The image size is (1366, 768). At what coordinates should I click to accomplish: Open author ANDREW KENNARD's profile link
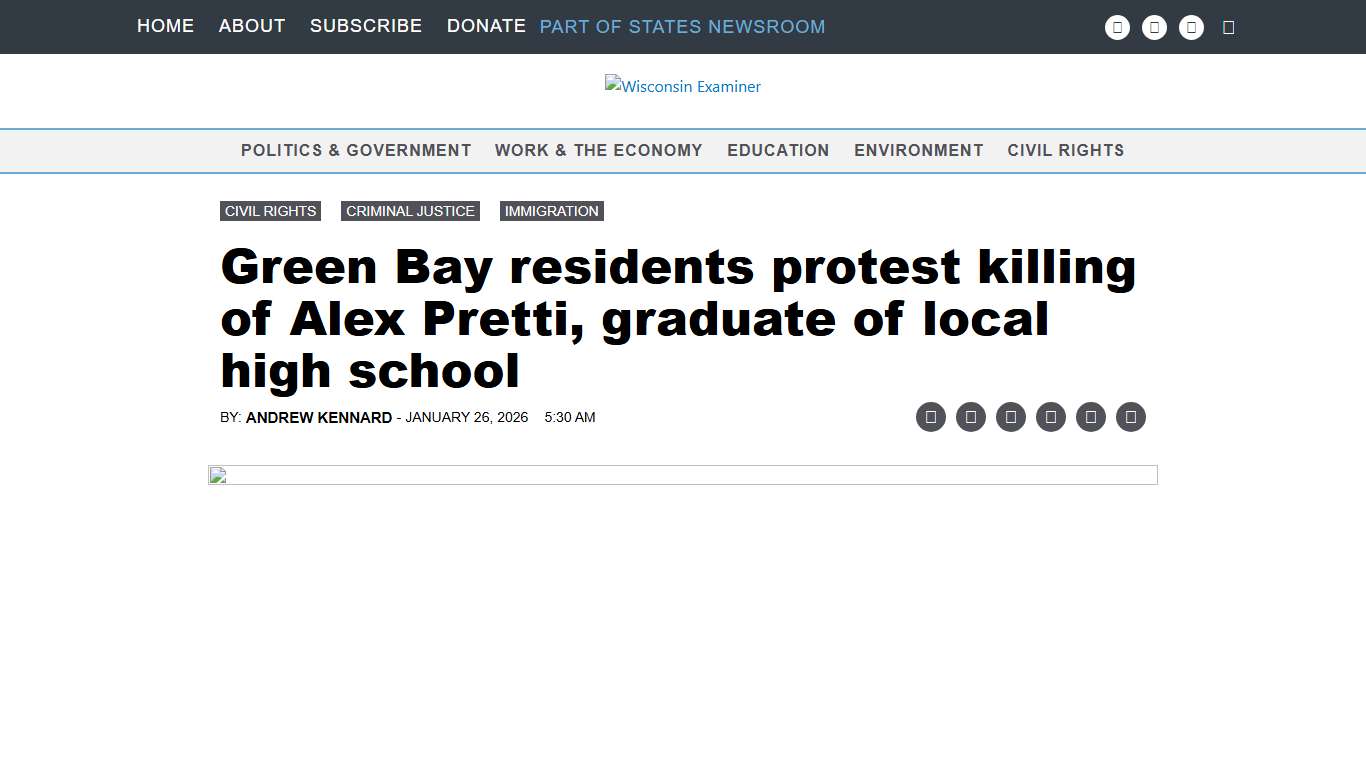pyautogui.click(x=318, y=417)
